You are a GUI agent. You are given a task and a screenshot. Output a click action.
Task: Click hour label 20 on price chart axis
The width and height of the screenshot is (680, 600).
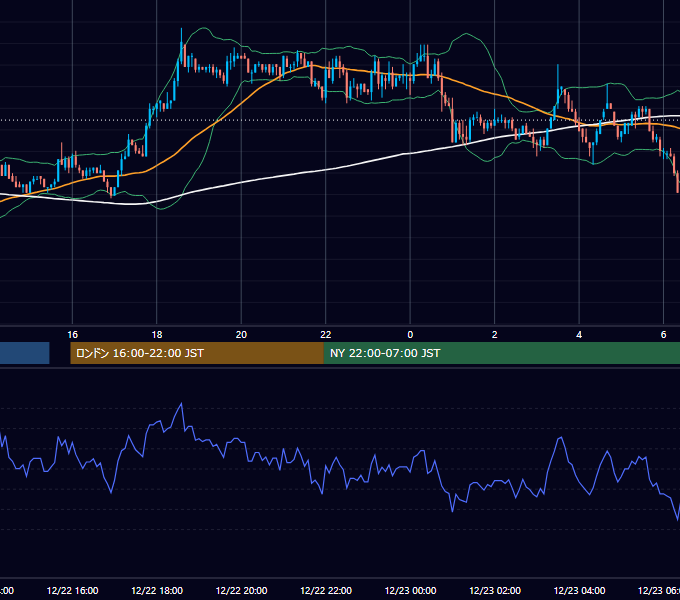pyautogui.click(x=241, y=334)
